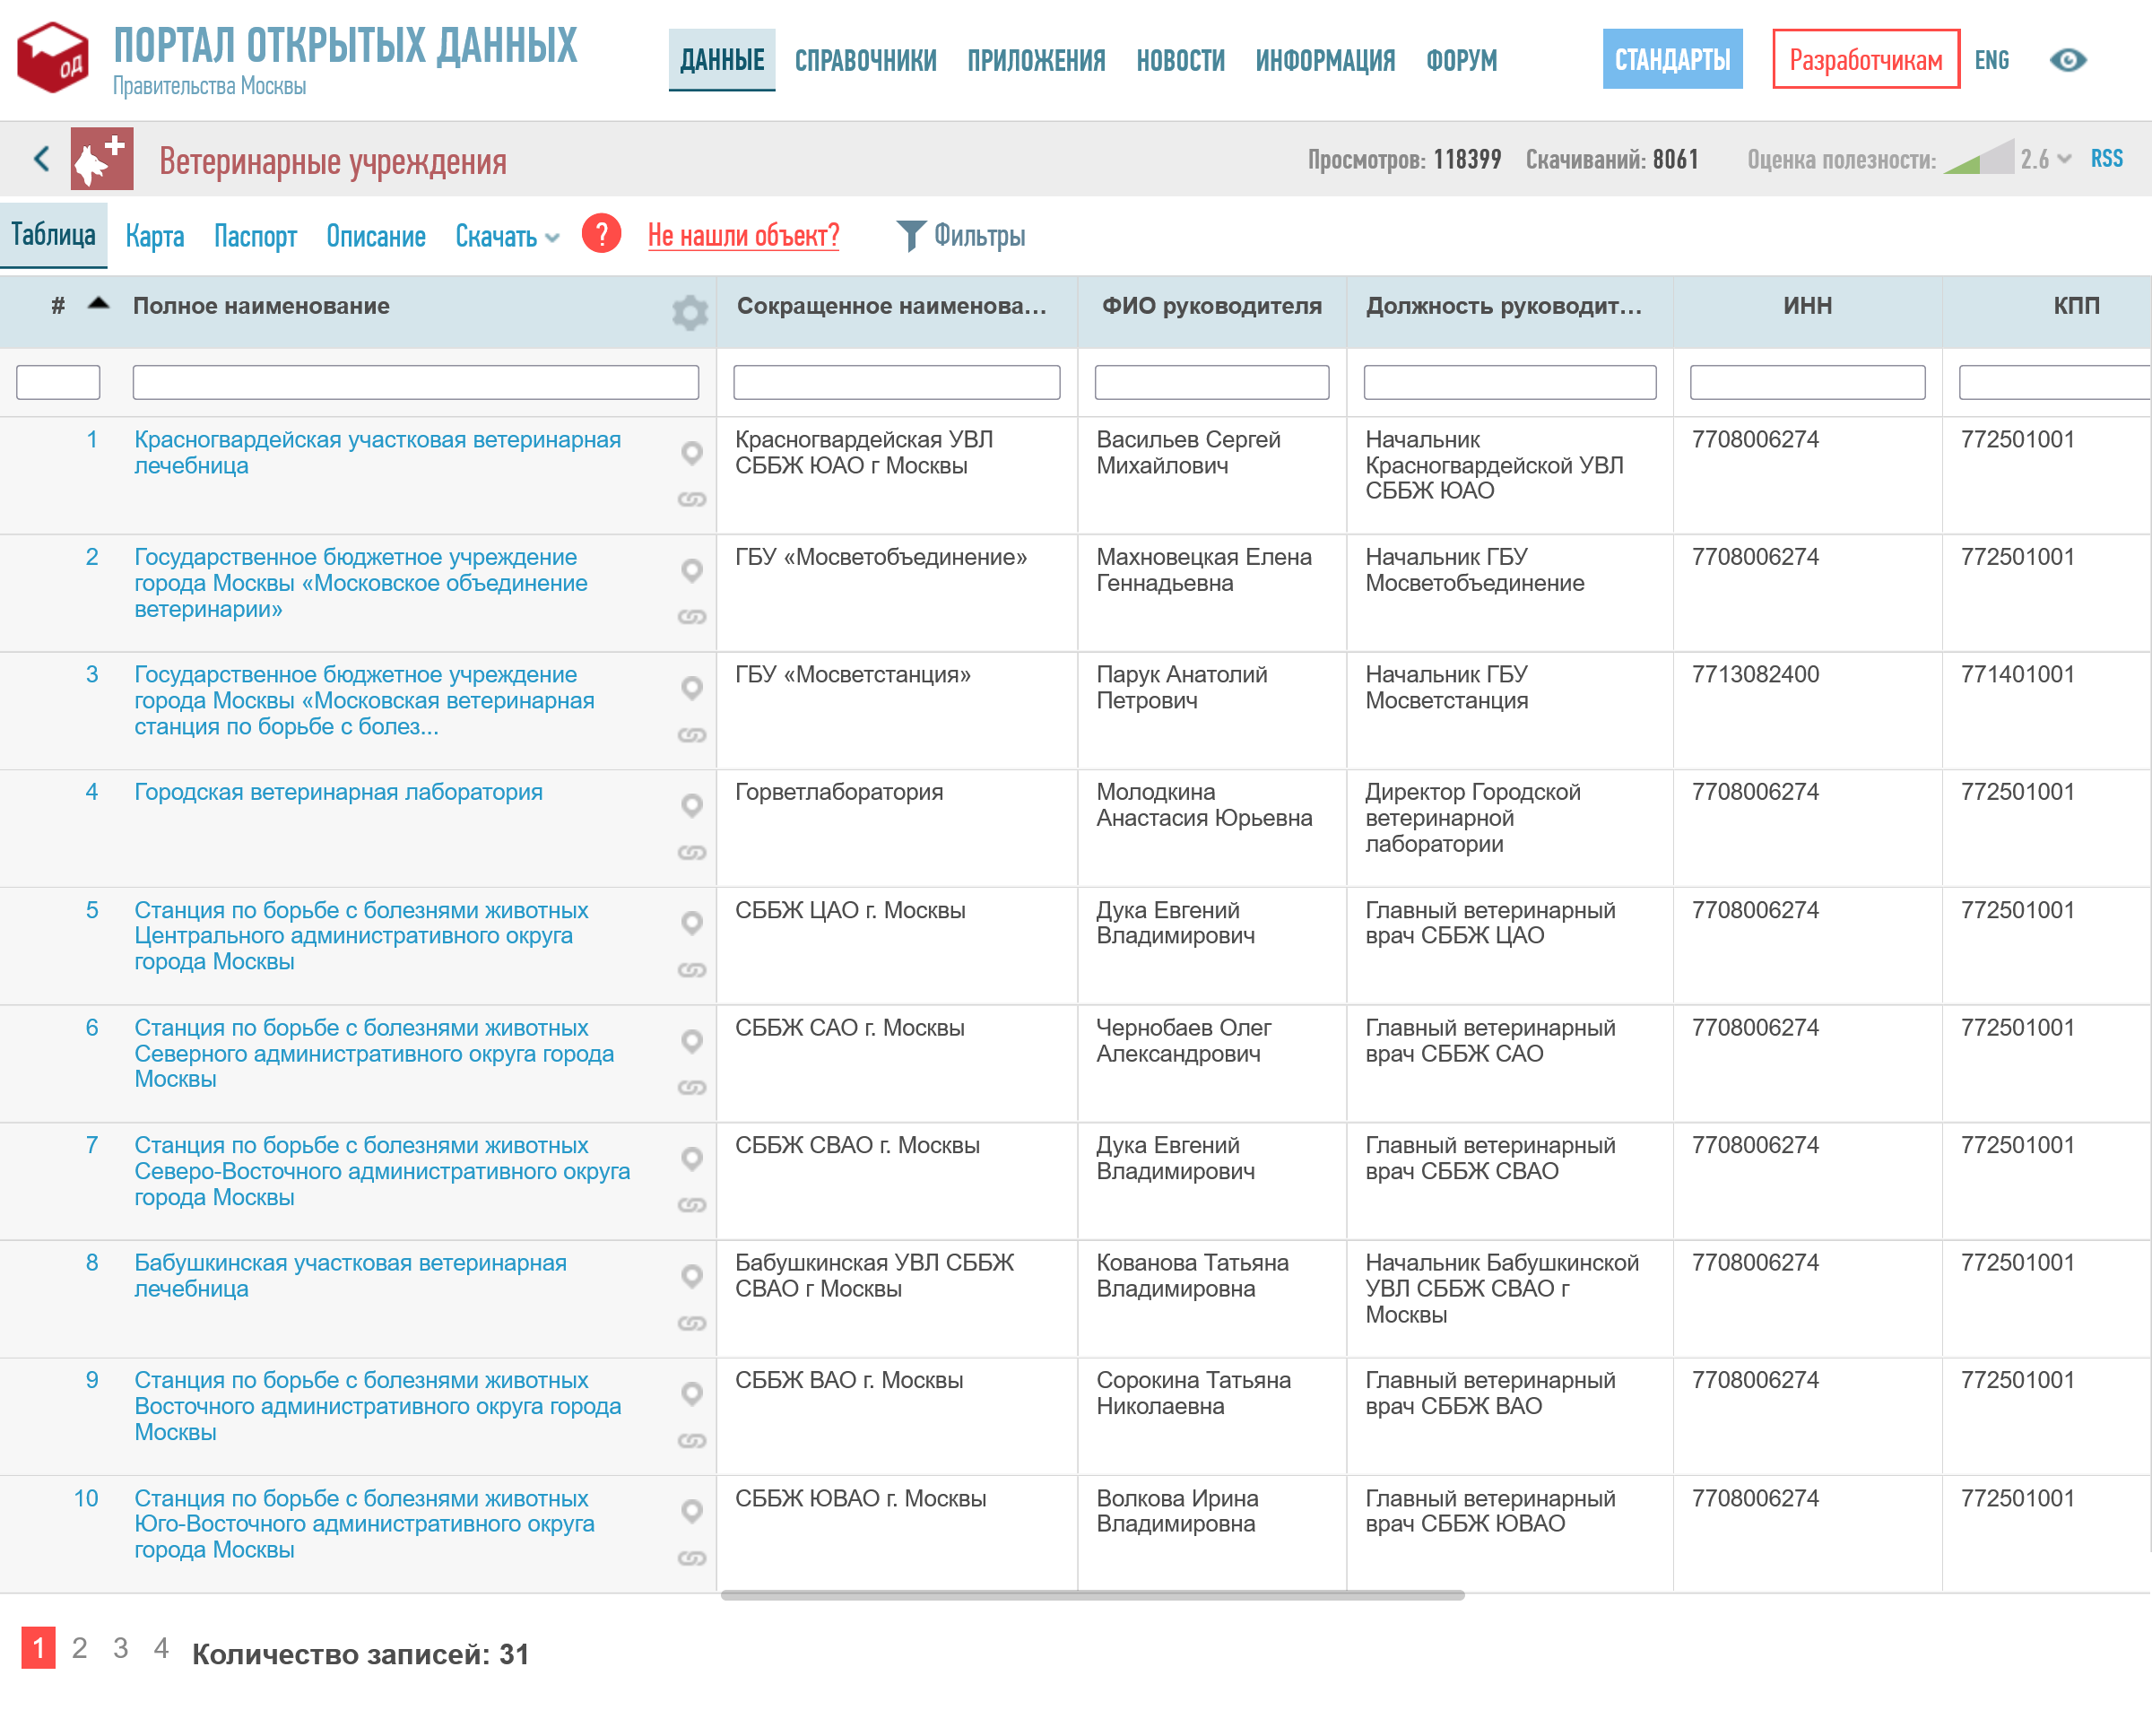Open the НОВОСТИ menu
Screen dimensions: 2152x1736
tap(1180, 60)
